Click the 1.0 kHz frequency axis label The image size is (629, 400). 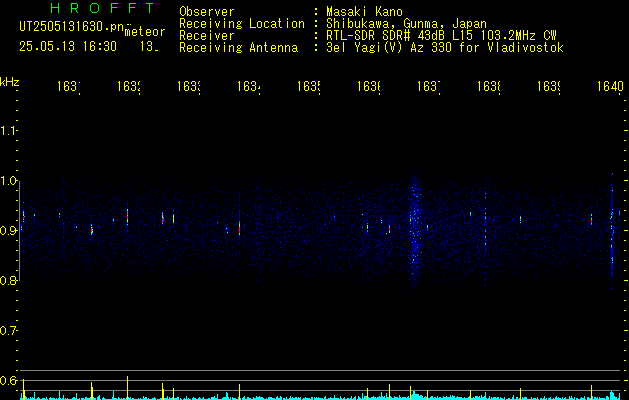click(x=9, y=181)
